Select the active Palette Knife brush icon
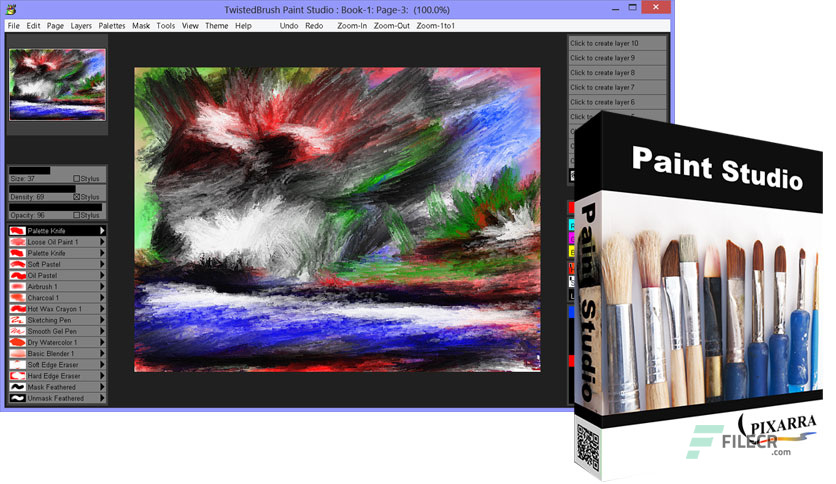The image size is (836, 484). [x=18, y=230]
